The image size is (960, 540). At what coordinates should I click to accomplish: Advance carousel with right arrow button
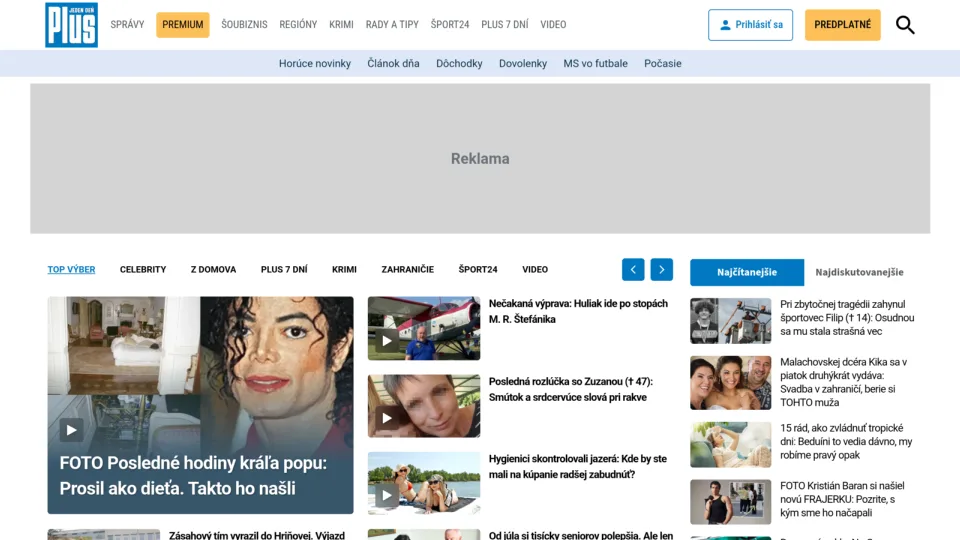(x=662, y=269)
